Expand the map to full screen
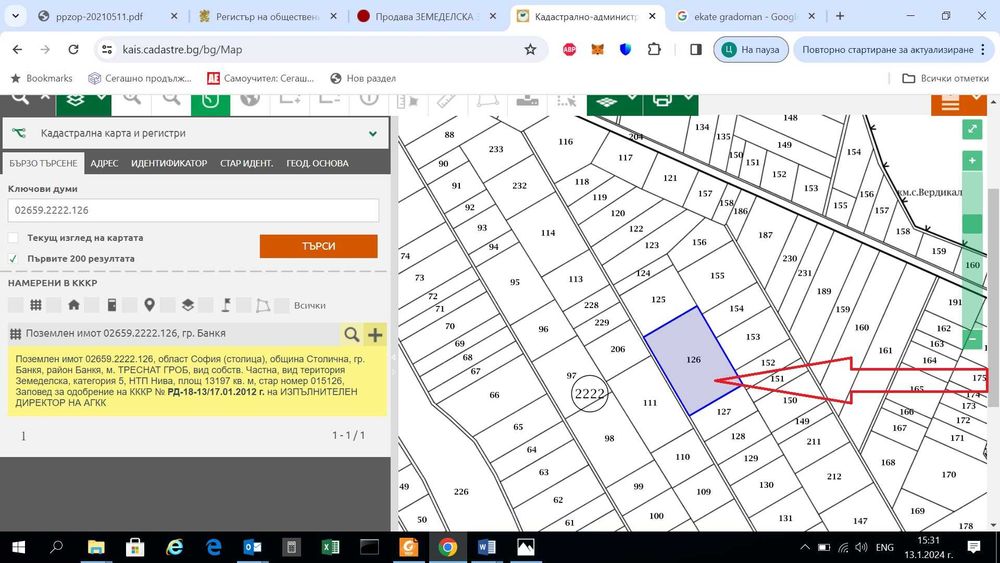This screenshot has width=1000, height=563. point(972,128)
